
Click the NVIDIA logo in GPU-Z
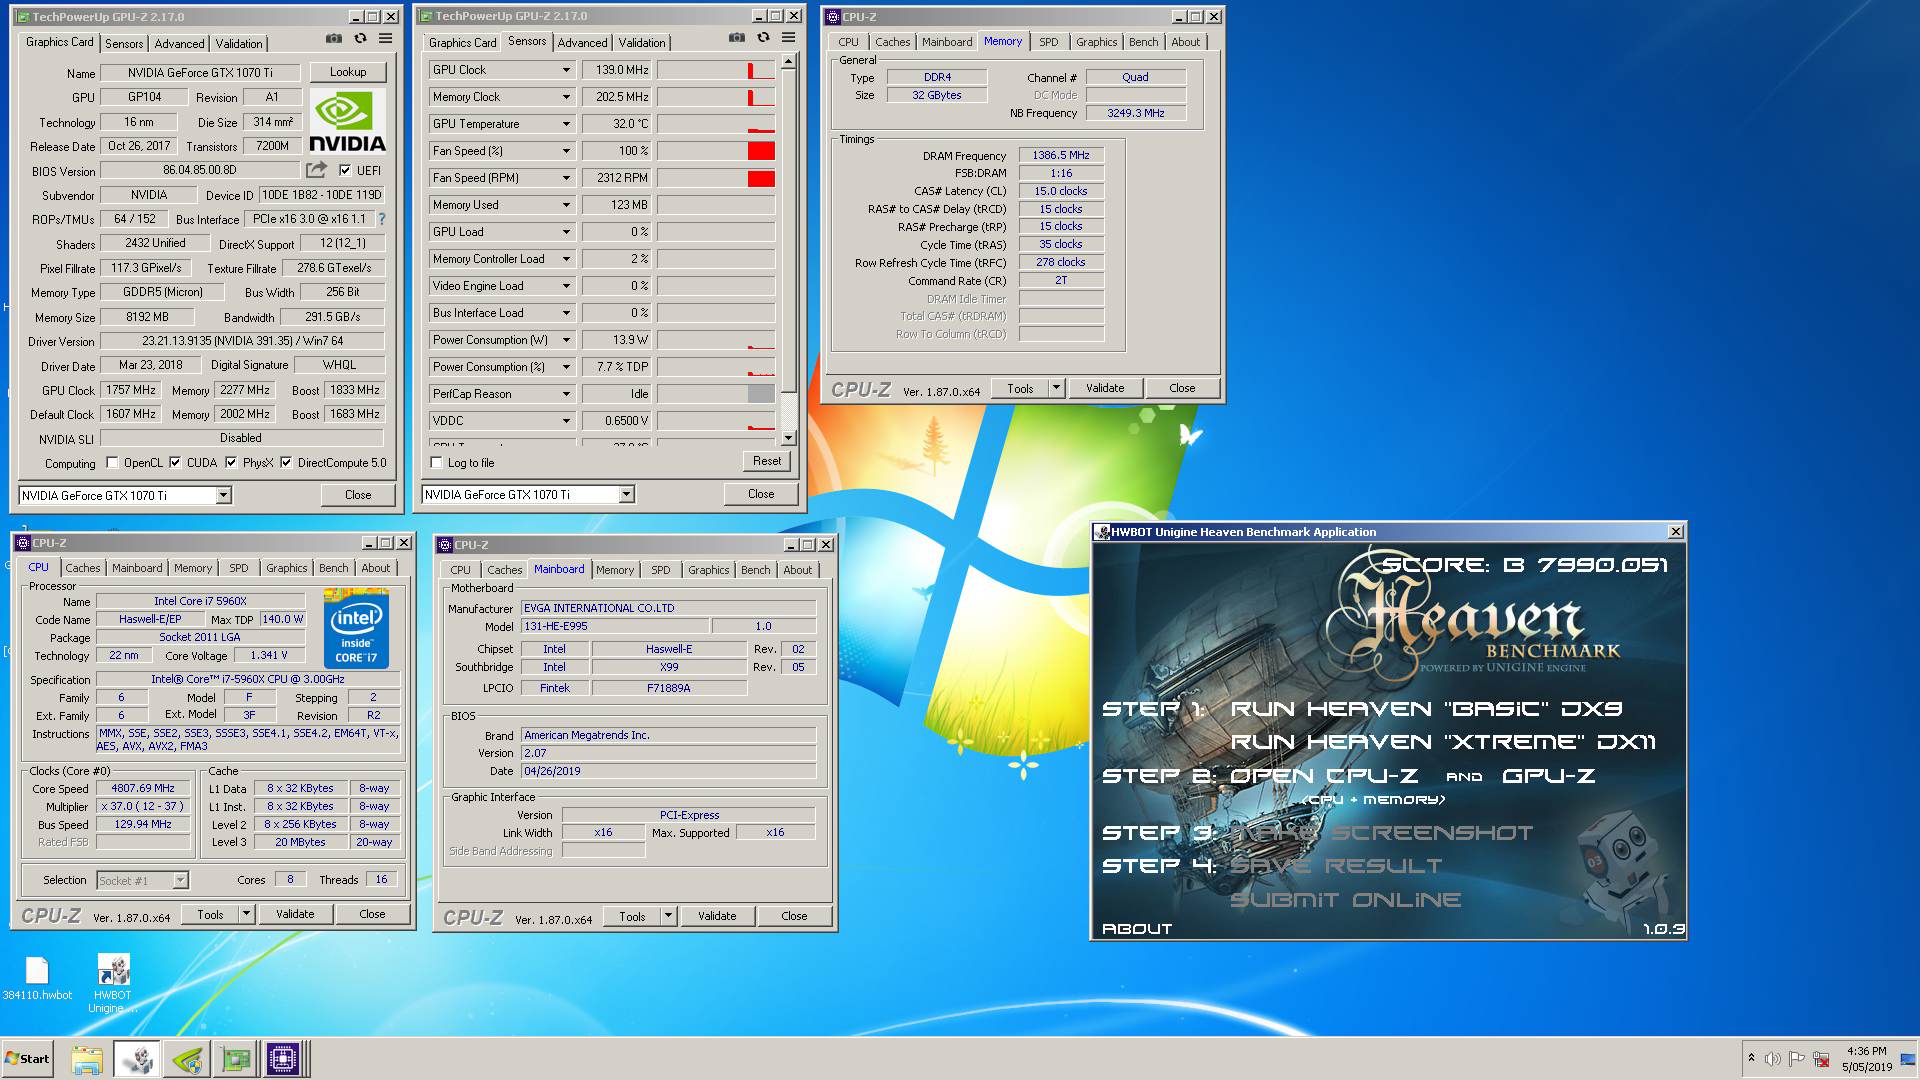coord(347,121)
